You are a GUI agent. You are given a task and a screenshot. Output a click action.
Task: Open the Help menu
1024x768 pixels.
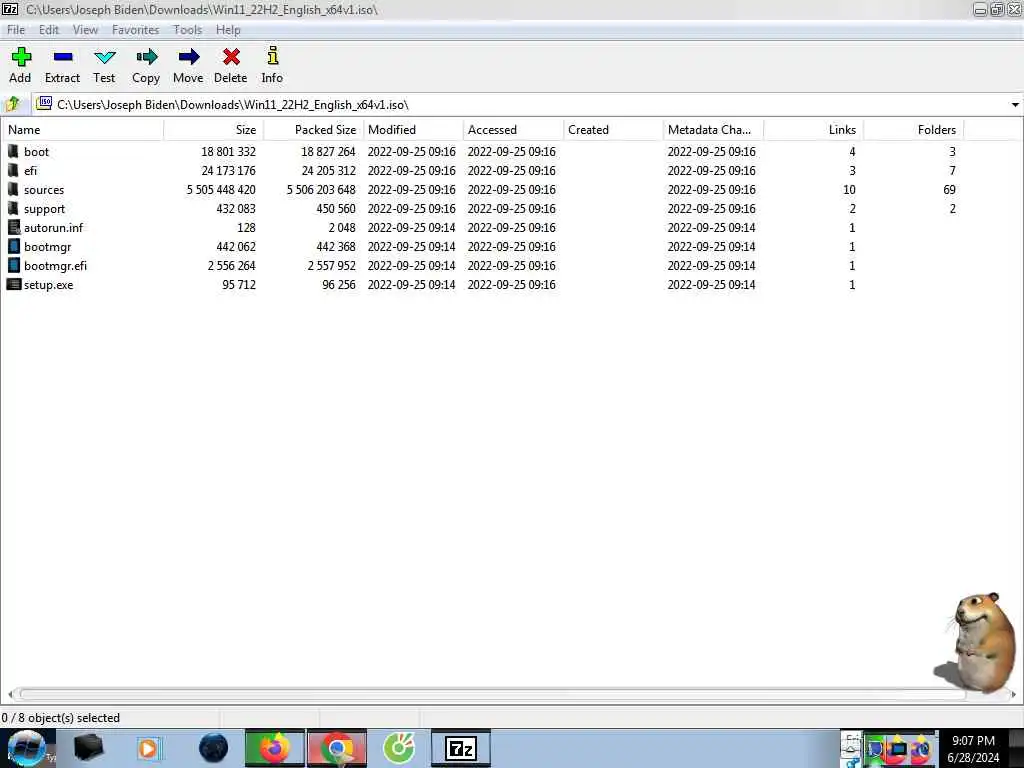(228, 30)
